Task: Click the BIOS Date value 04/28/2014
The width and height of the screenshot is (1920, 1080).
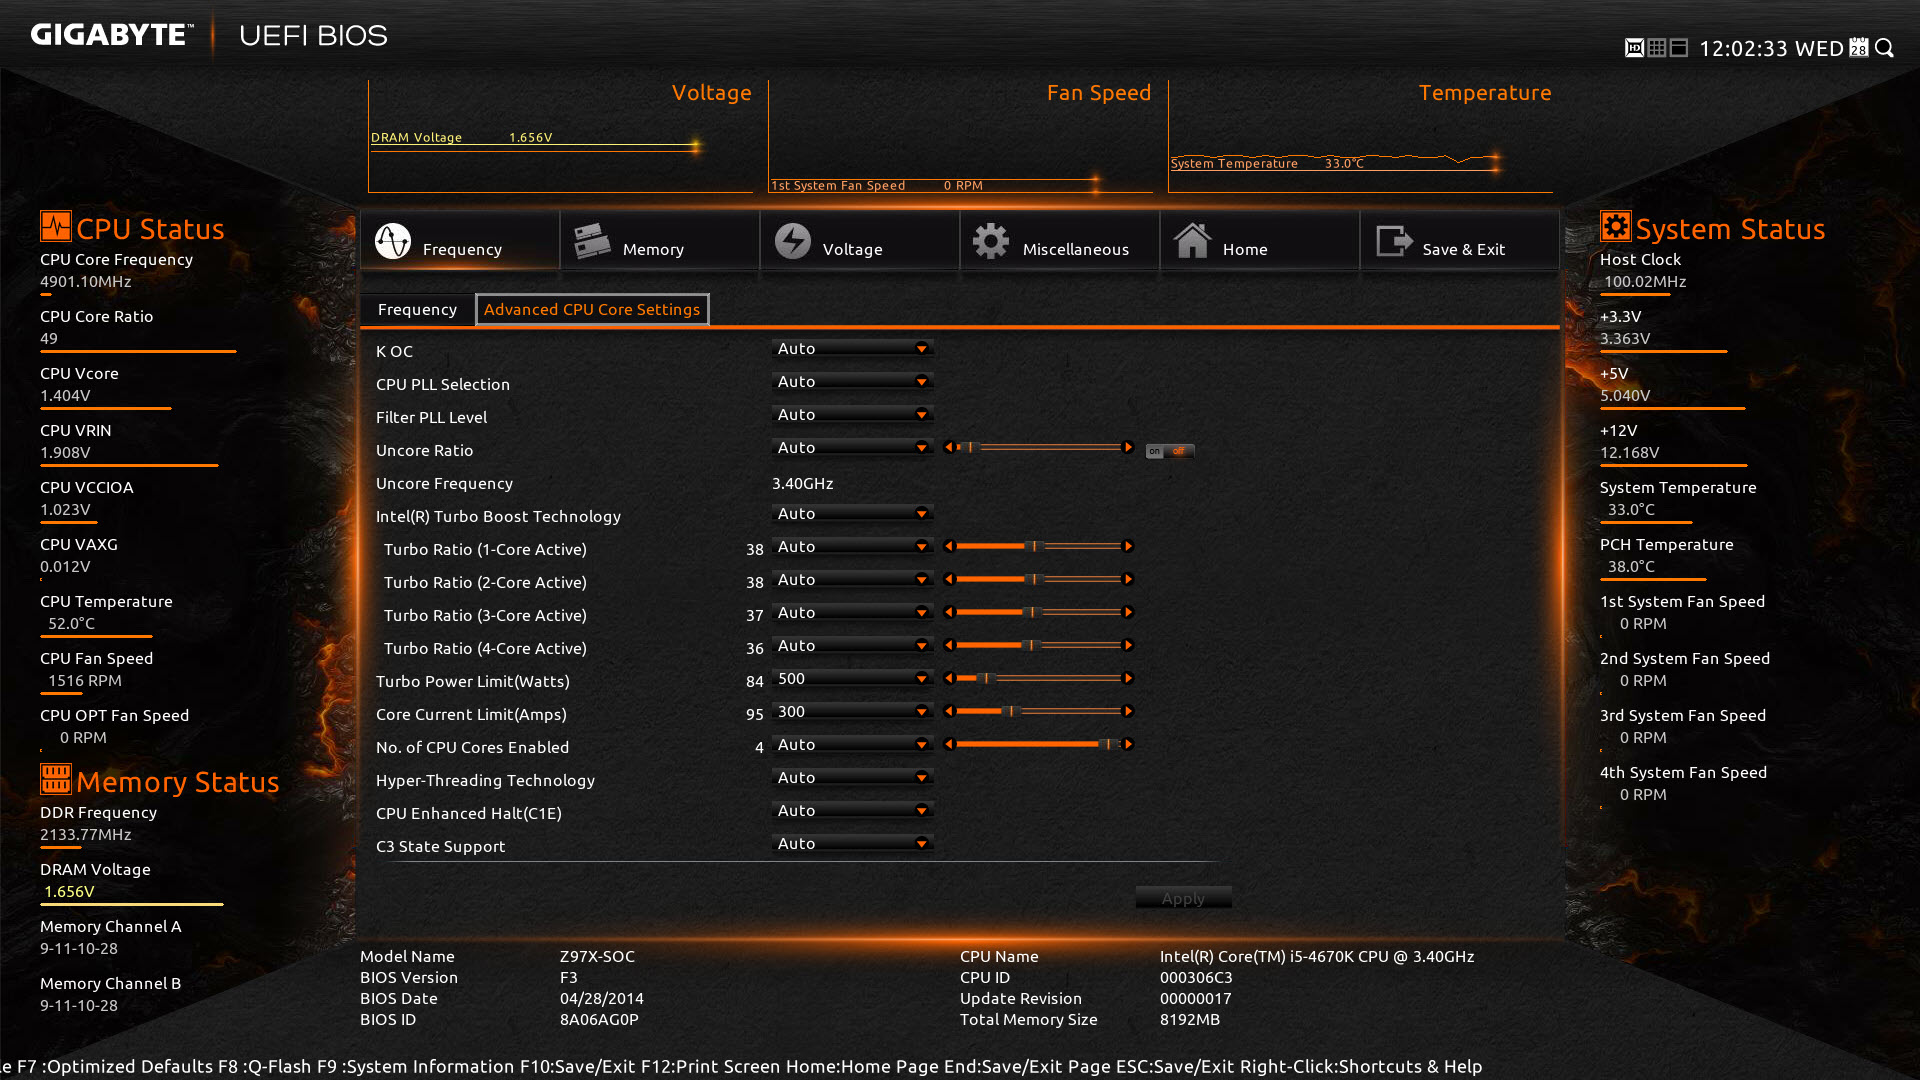Action: (602, 998)
